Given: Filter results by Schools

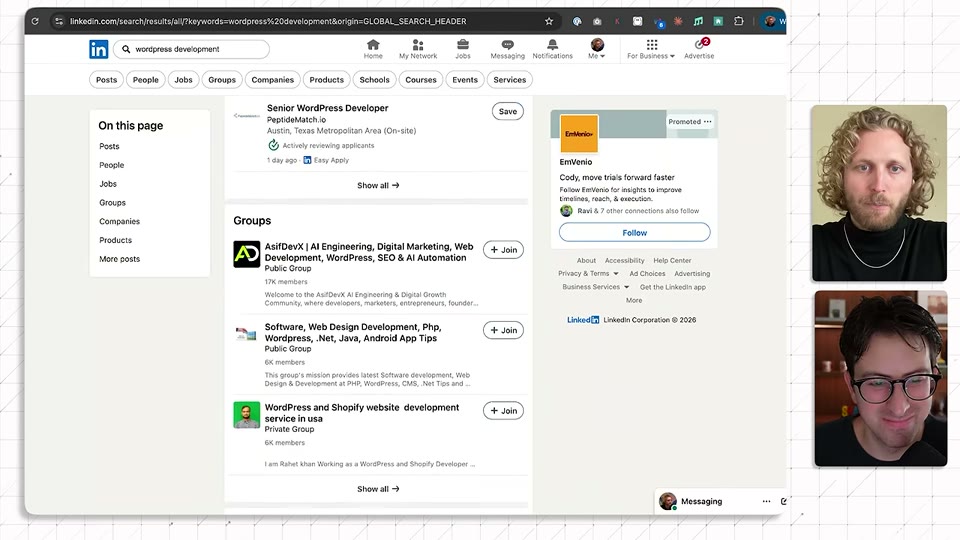Looking at the screenshot, I should click(374, 80).
